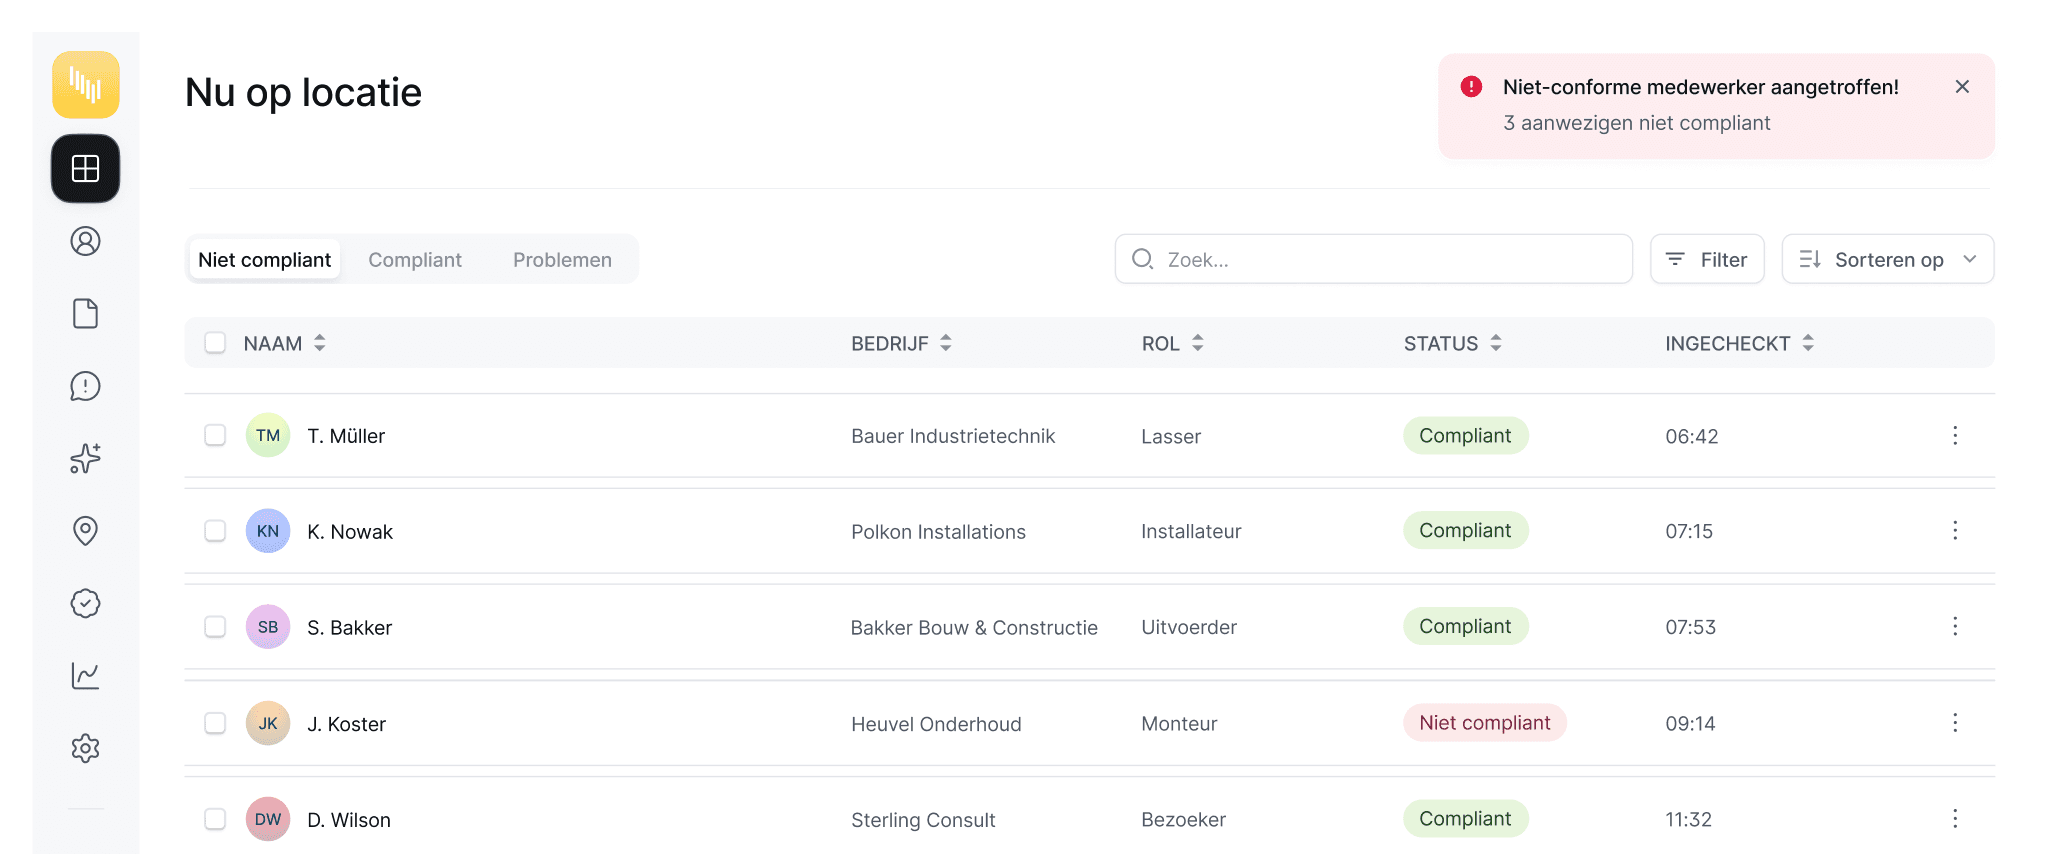The image size is (2048, 854).
Task: Click company Bauer Industrietechnik
Action: tap(953, 436)
